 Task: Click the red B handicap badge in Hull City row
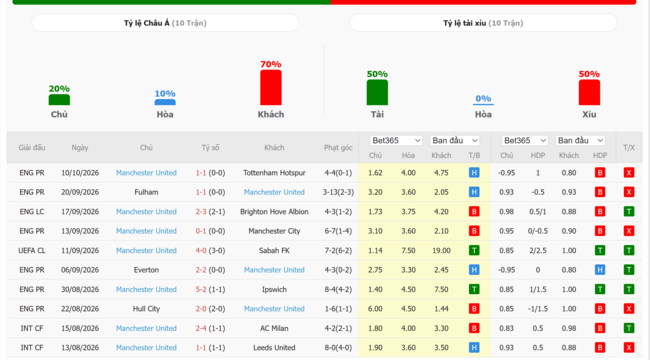[x=599, y=309]
